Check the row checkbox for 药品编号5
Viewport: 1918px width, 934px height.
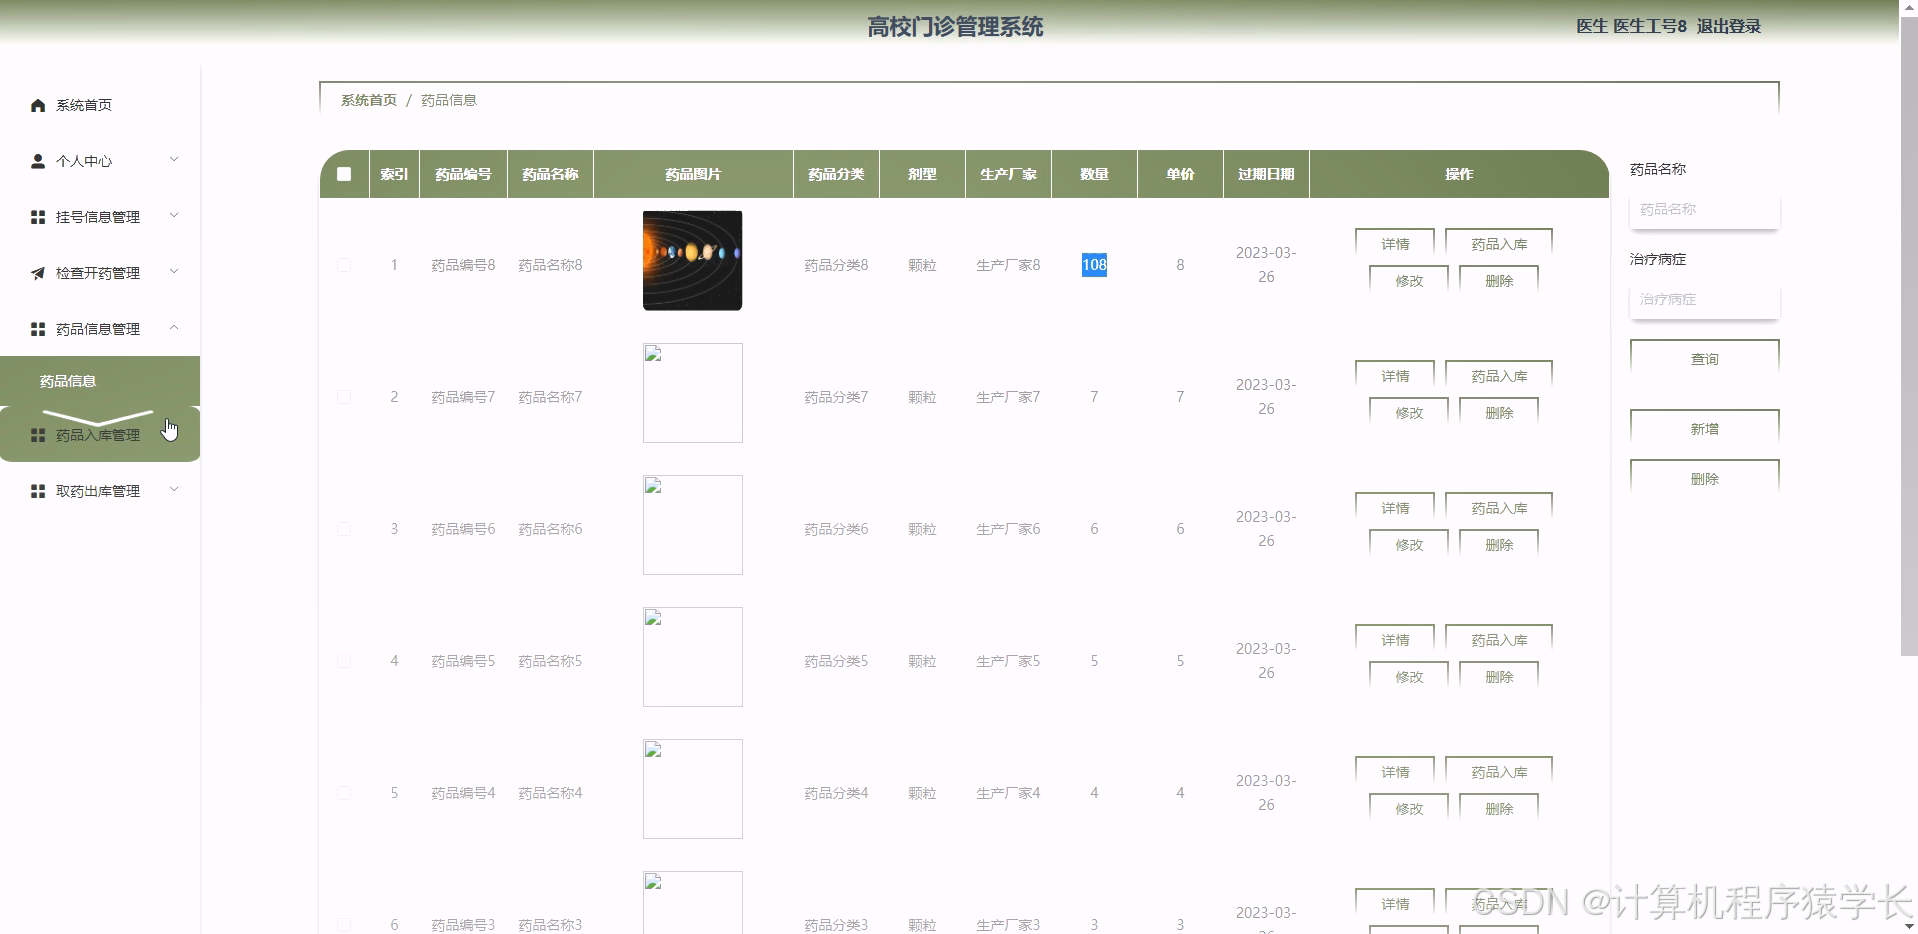tap(344, 661)
